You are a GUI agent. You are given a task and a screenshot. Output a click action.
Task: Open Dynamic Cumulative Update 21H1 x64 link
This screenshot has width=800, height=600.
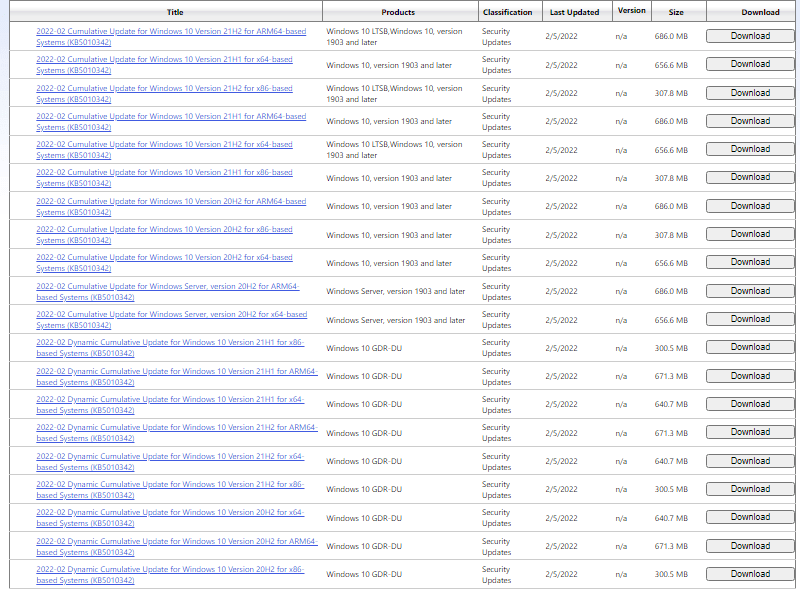pyautogui.click(x=170, y=405)
